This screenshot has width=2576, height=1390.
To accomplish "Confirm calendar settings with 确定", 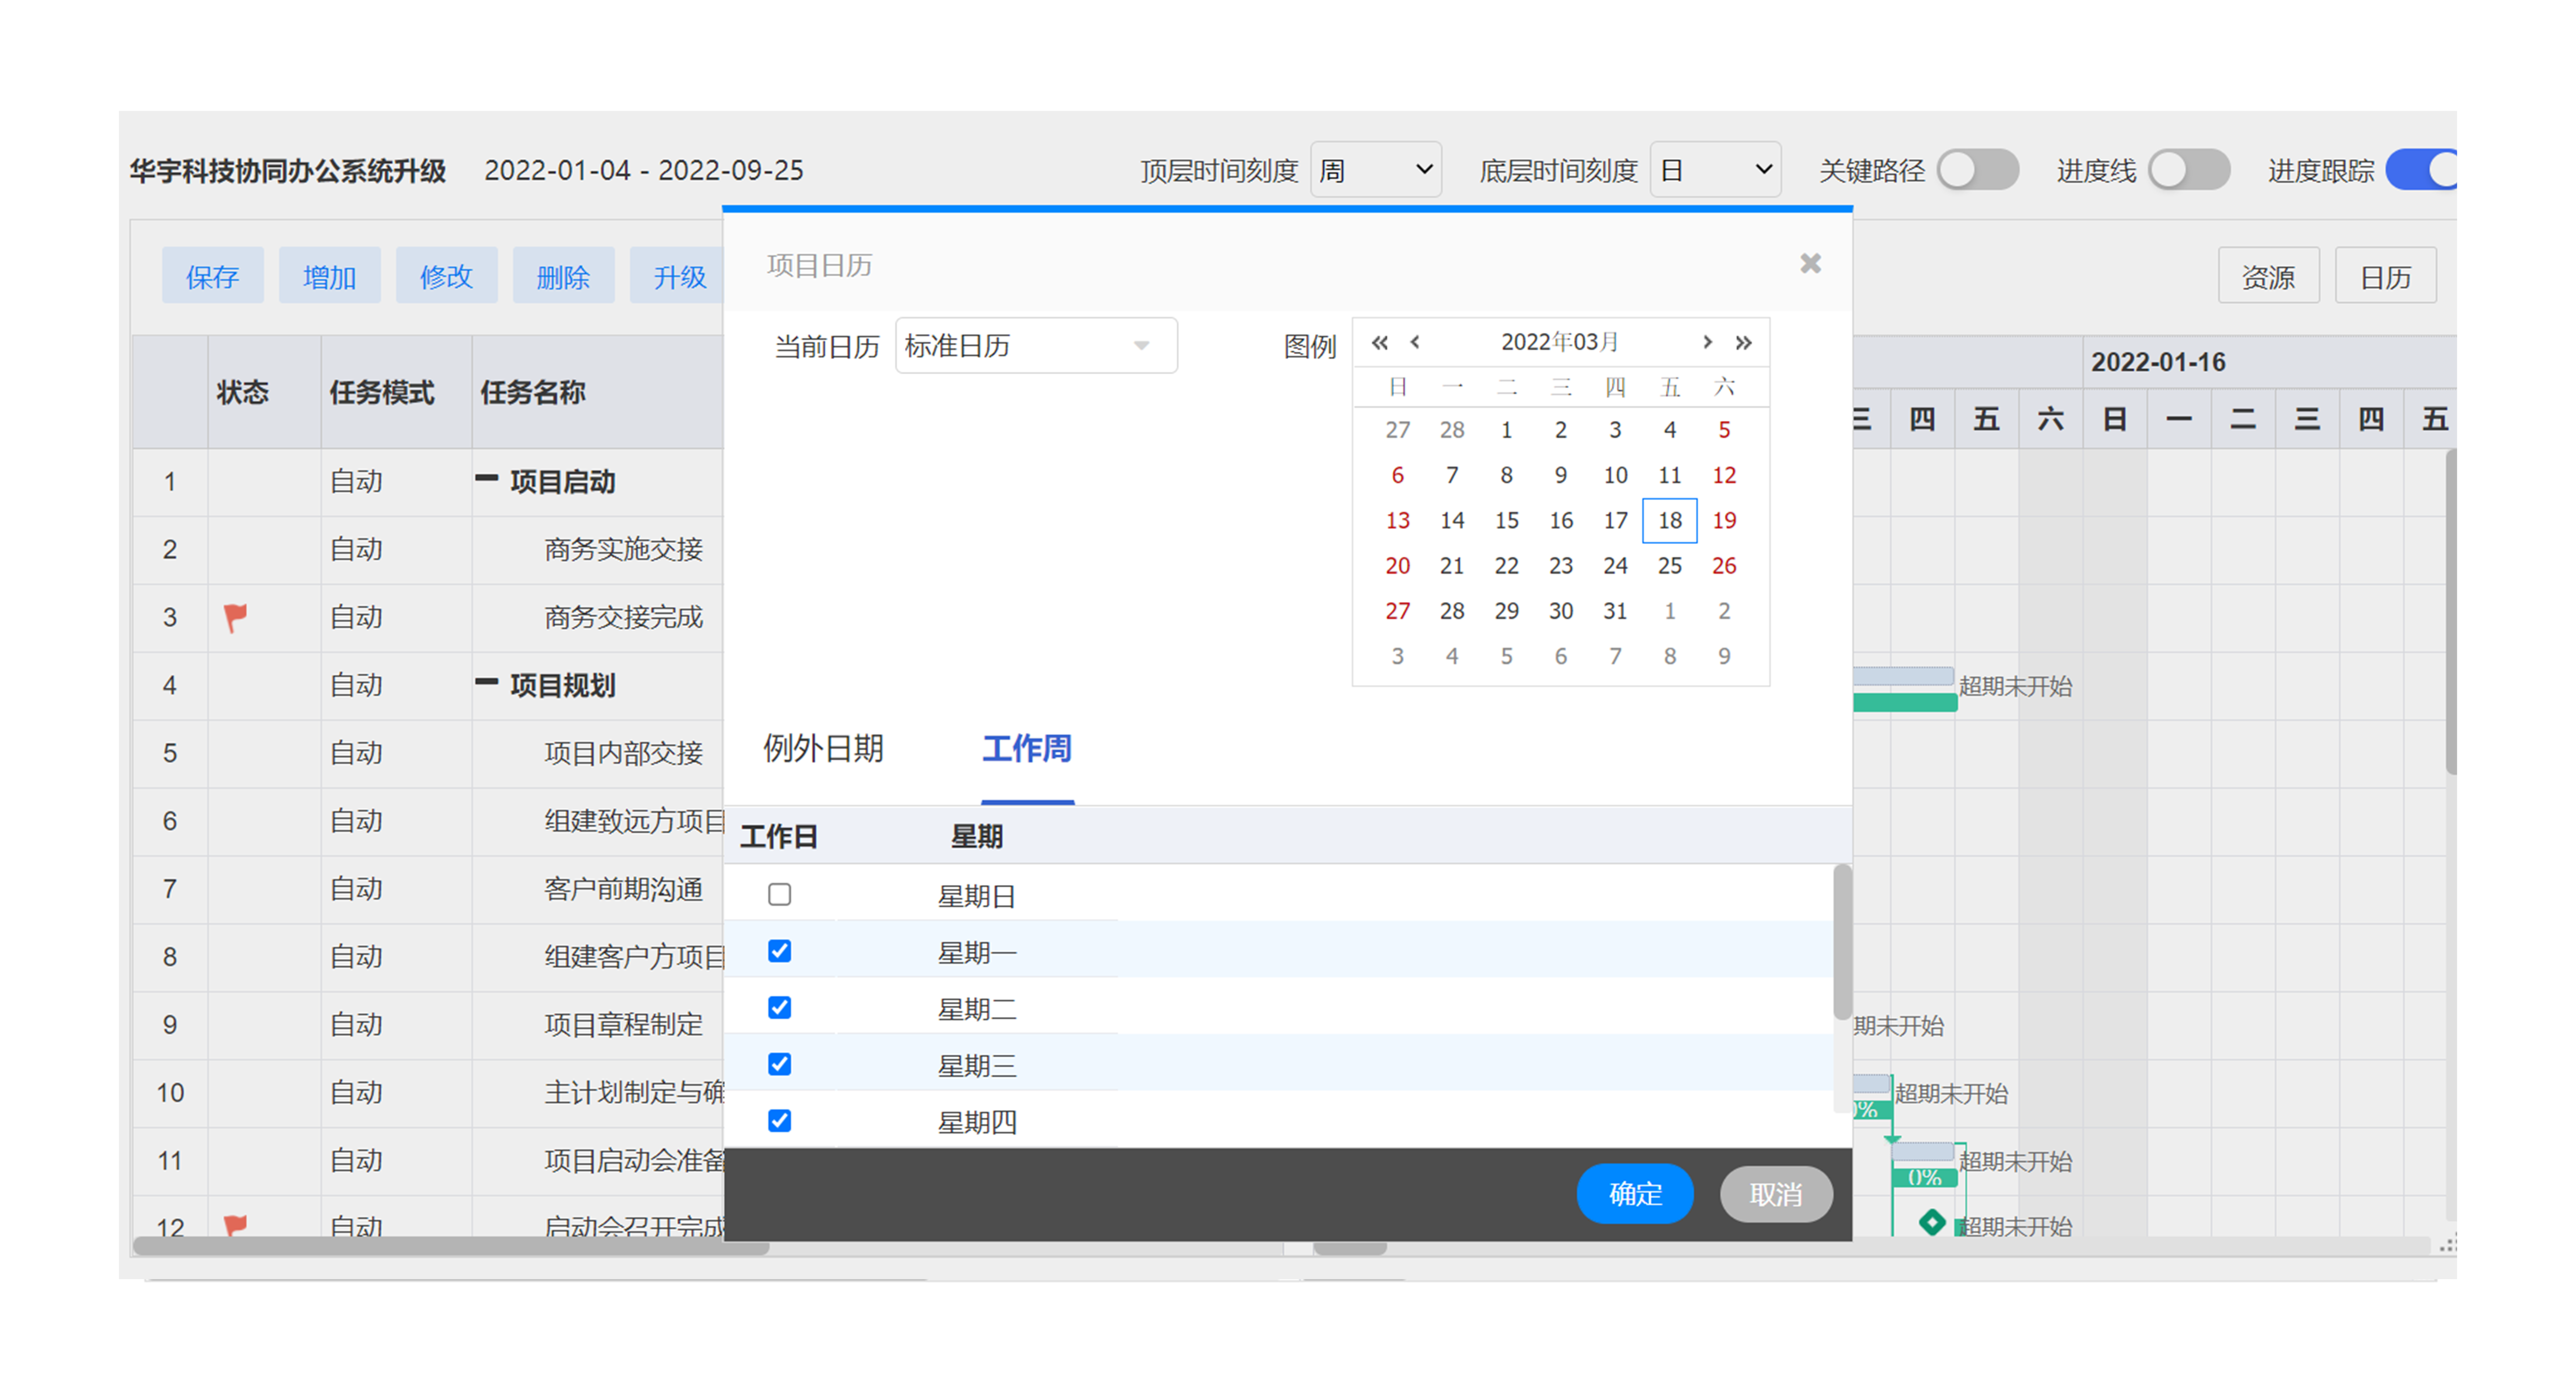I will [1635, 1193].
